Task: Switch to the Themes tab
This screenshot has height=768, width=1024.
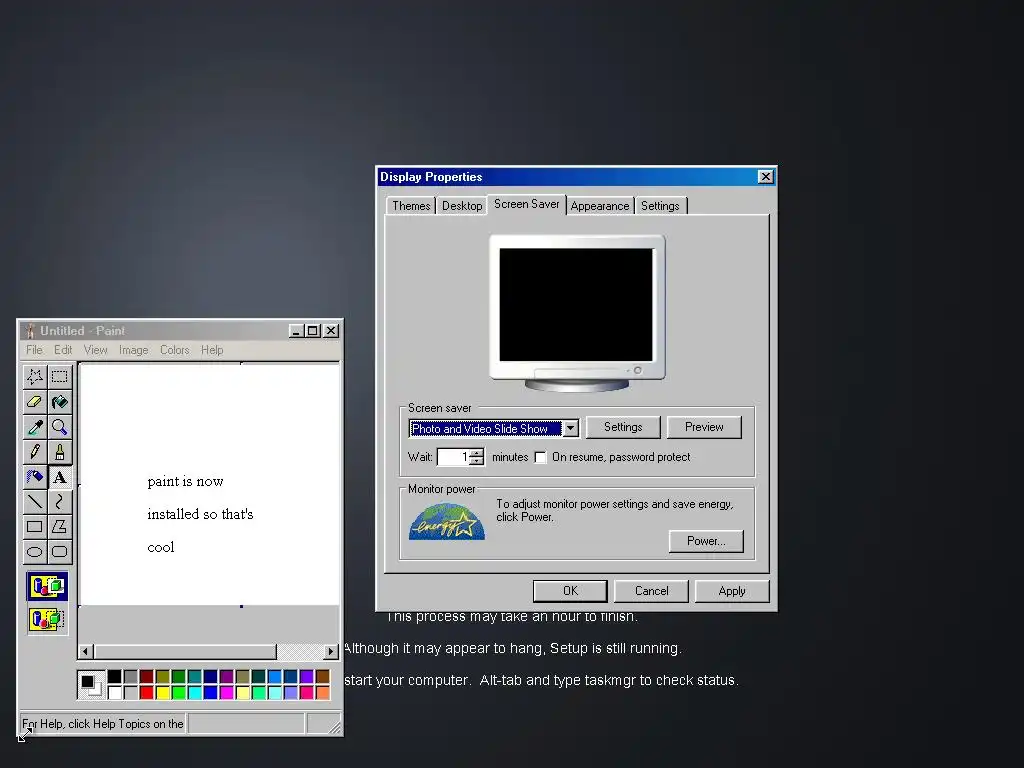Action: coord(411,206)
